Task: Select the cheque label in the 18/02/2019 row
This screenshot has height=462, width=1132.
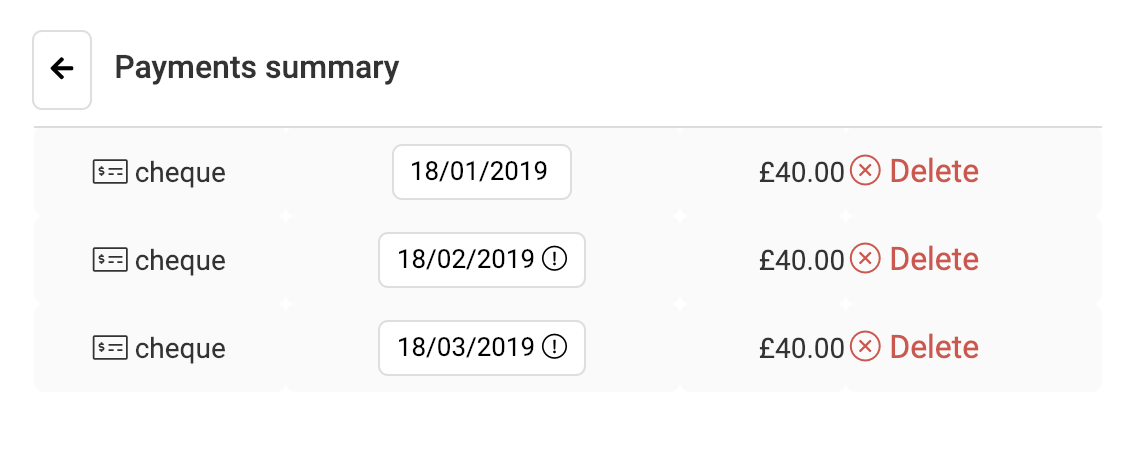Action: click(x=180, y=262)
